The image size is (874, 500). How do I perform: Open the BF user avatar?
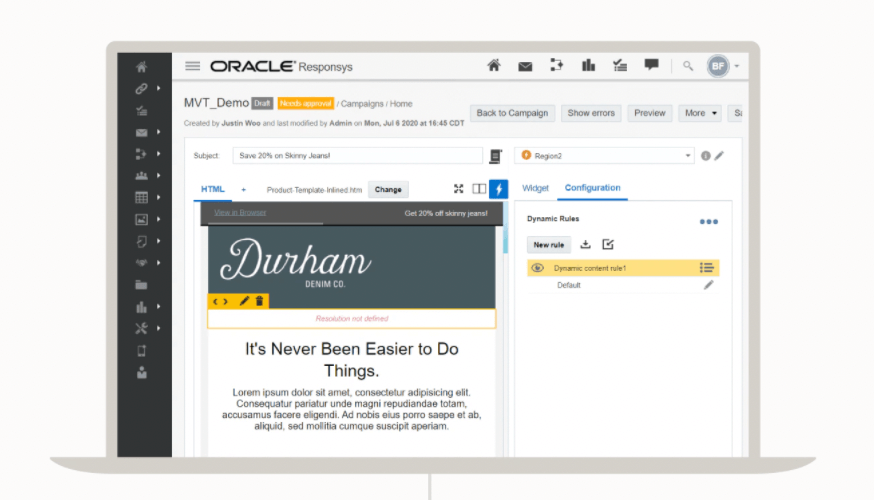pos(718,66)
